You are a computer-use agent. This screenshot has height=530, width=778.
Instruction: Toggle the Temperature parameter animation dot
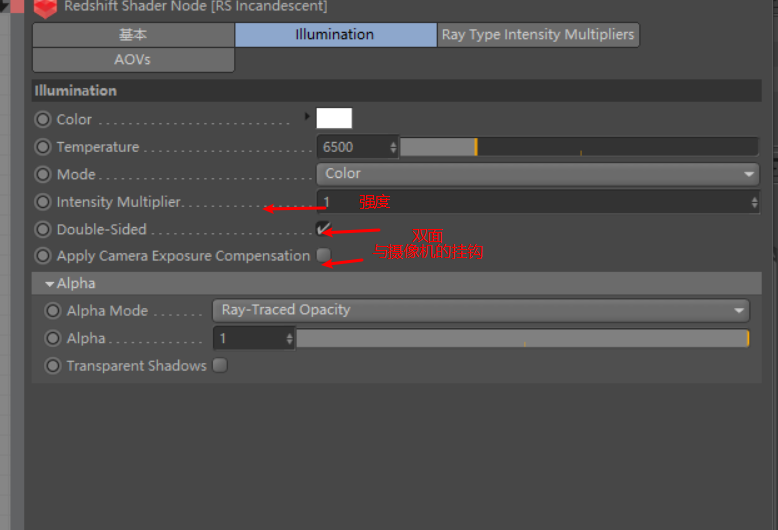43,147
